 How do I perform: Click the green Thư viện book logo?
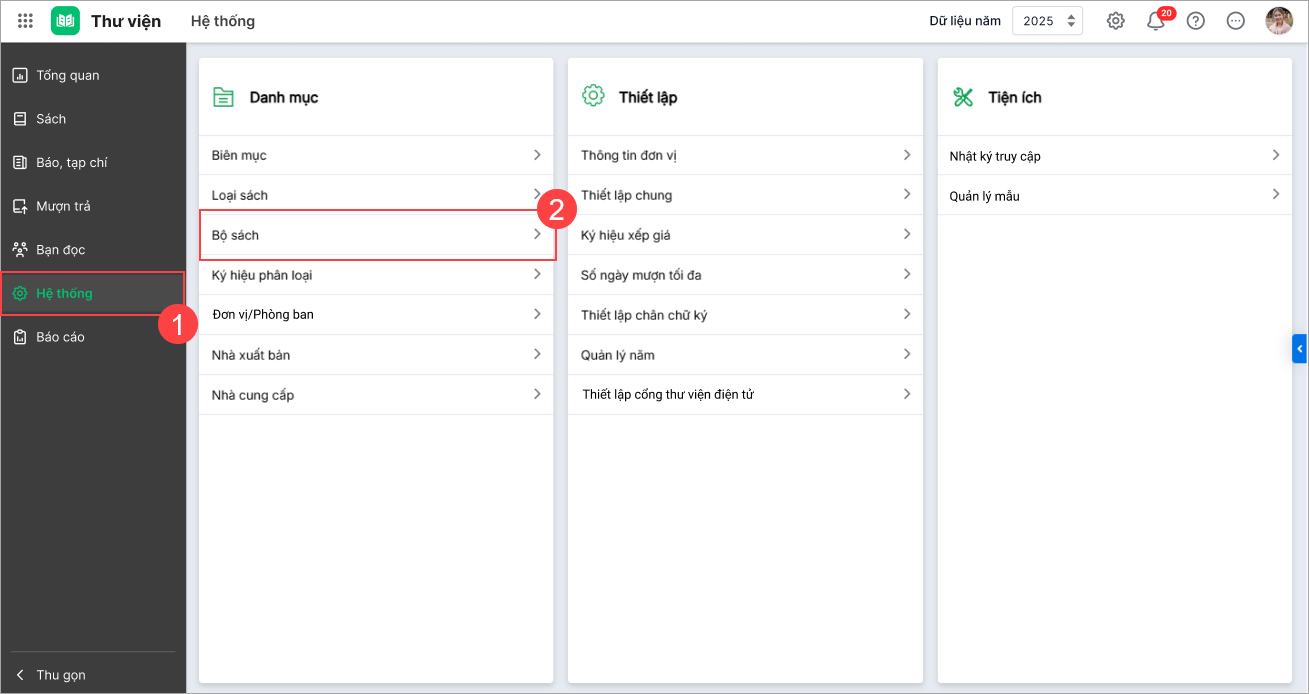[65, 20]
